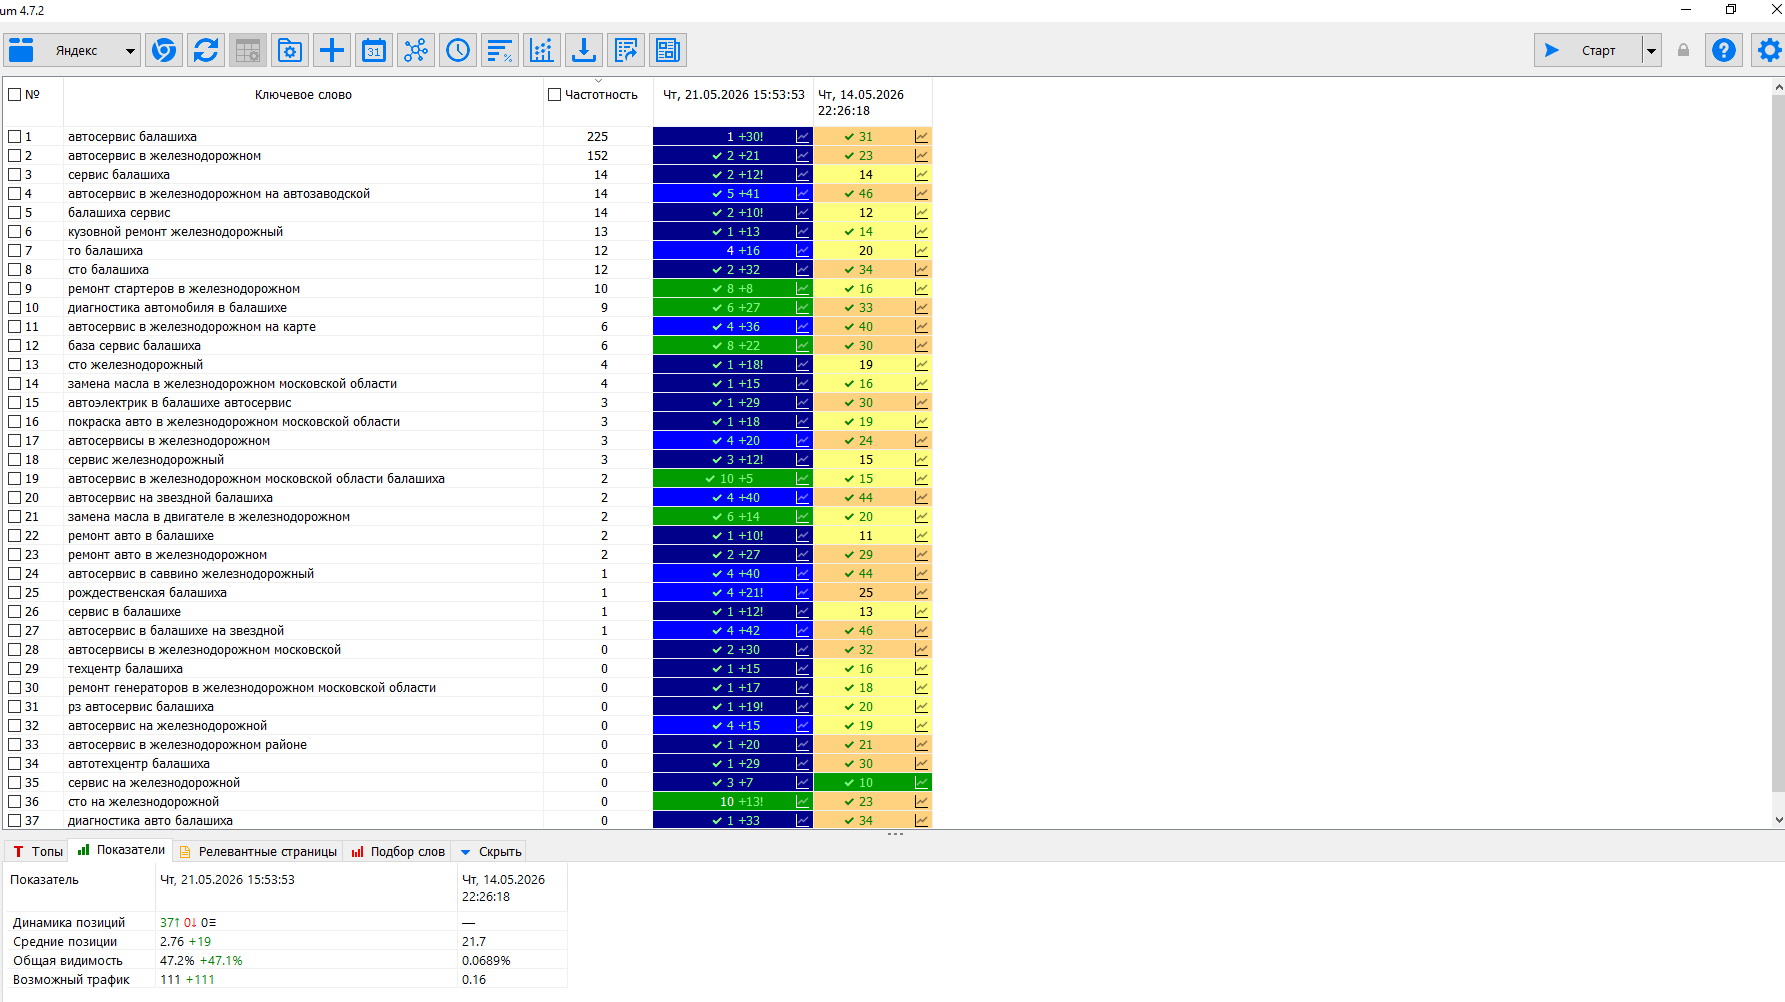
Task: Open chart icon in 21.05 cell, row 1
Action: pos(802,136)
